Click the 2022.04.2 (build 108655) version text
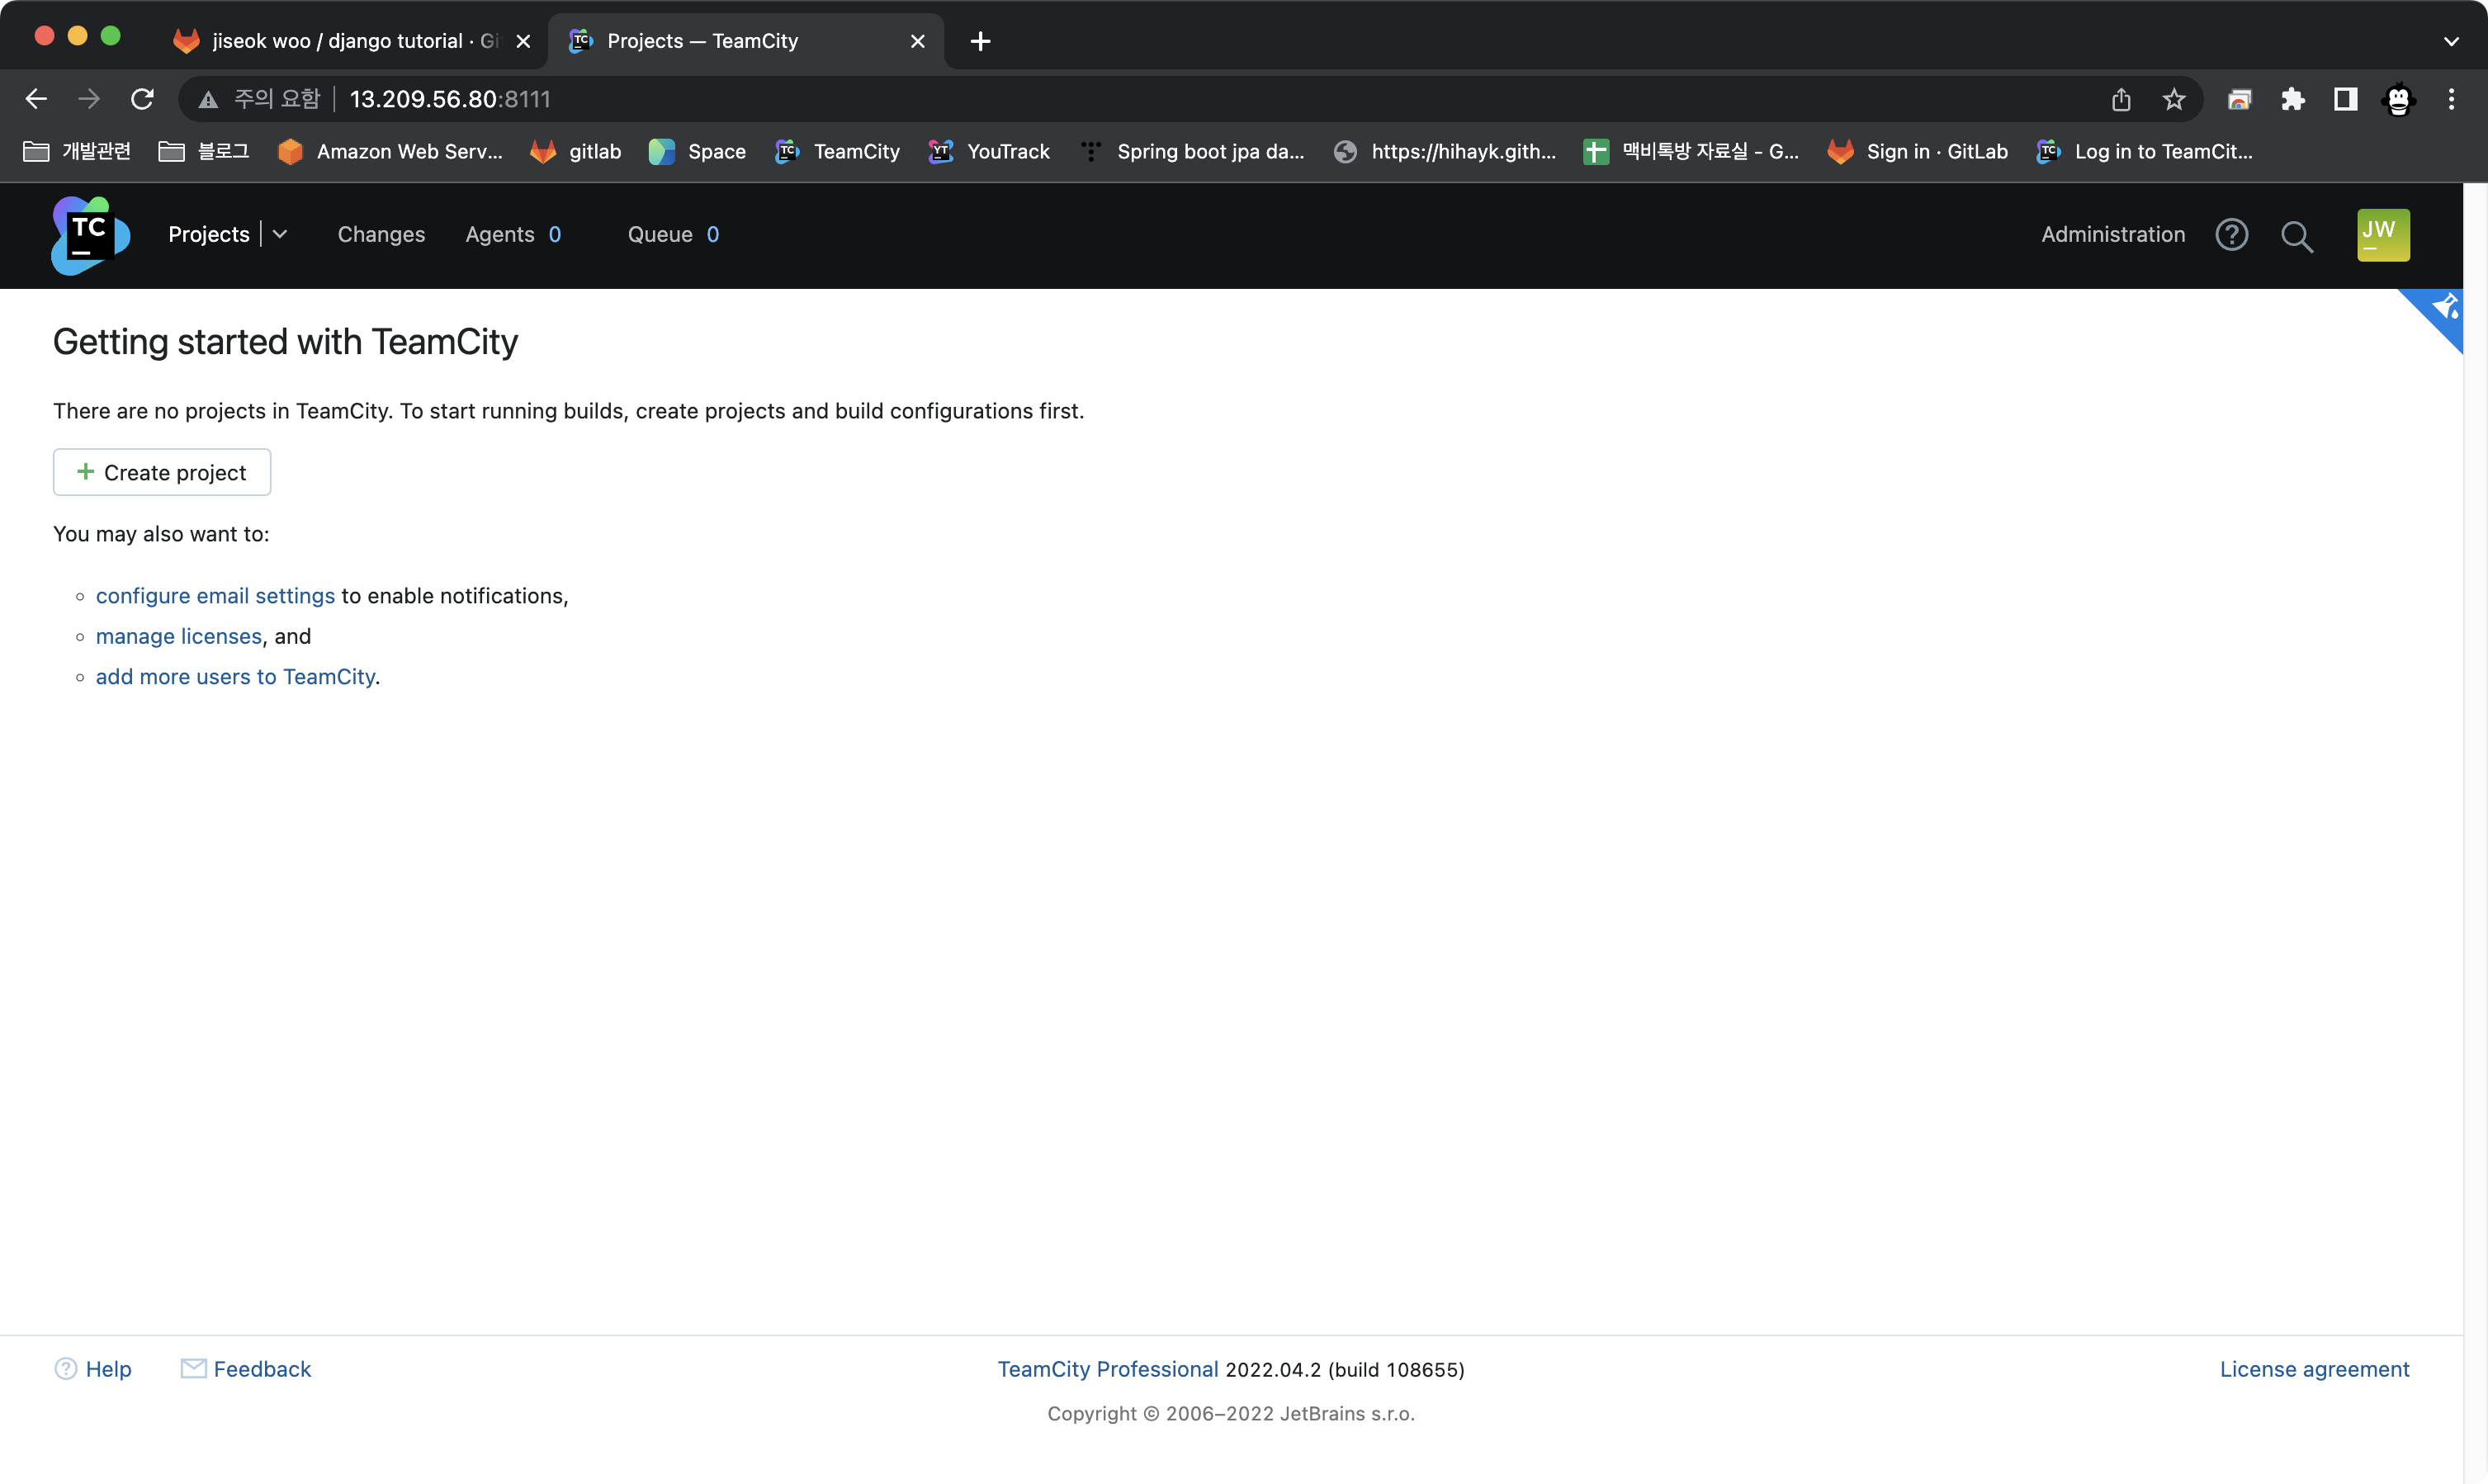The image size is (2488, 1484). point(1345,1369)
